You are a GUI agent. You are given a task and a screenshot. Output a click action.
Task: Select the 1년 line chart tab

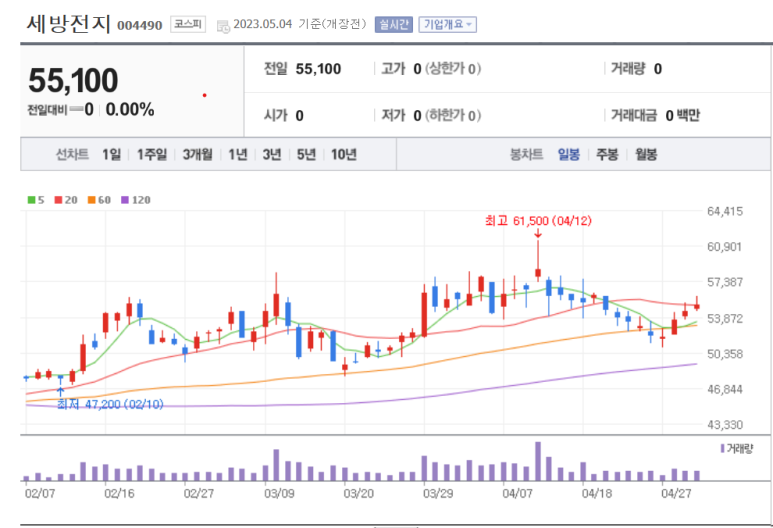click(x=238, y=155)
